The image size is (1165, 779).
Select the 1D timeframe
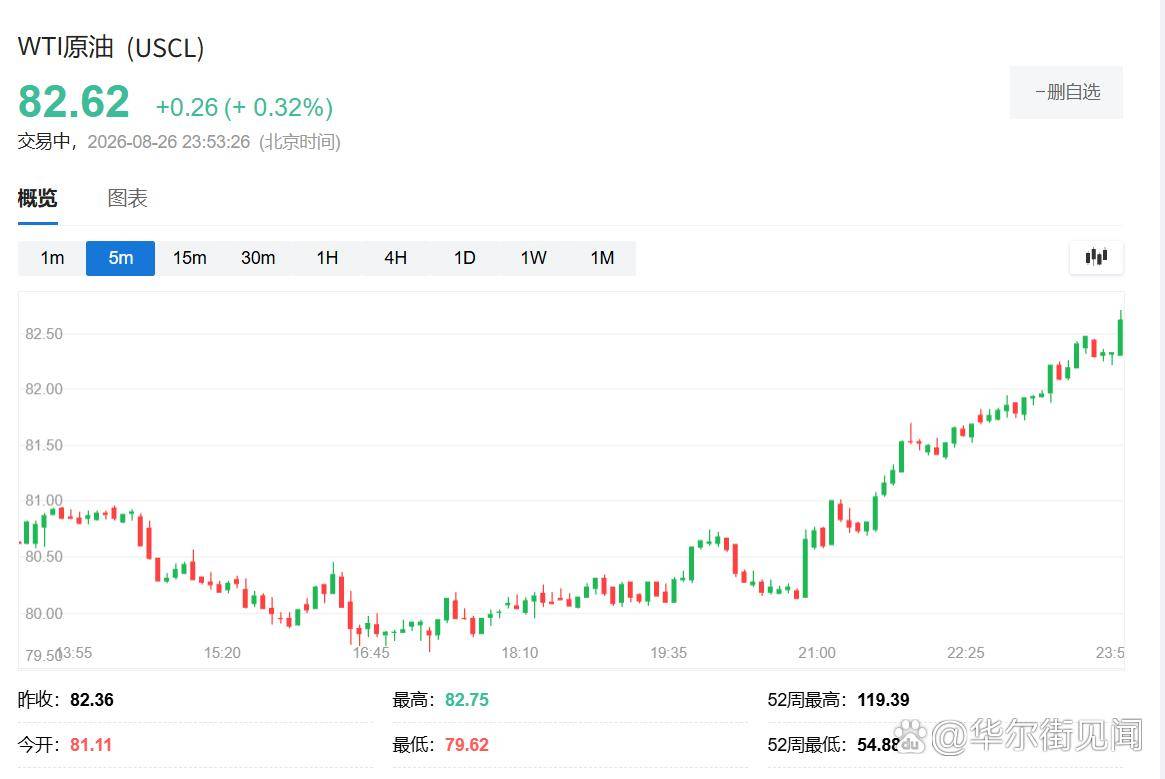click(x=464, y=258)
